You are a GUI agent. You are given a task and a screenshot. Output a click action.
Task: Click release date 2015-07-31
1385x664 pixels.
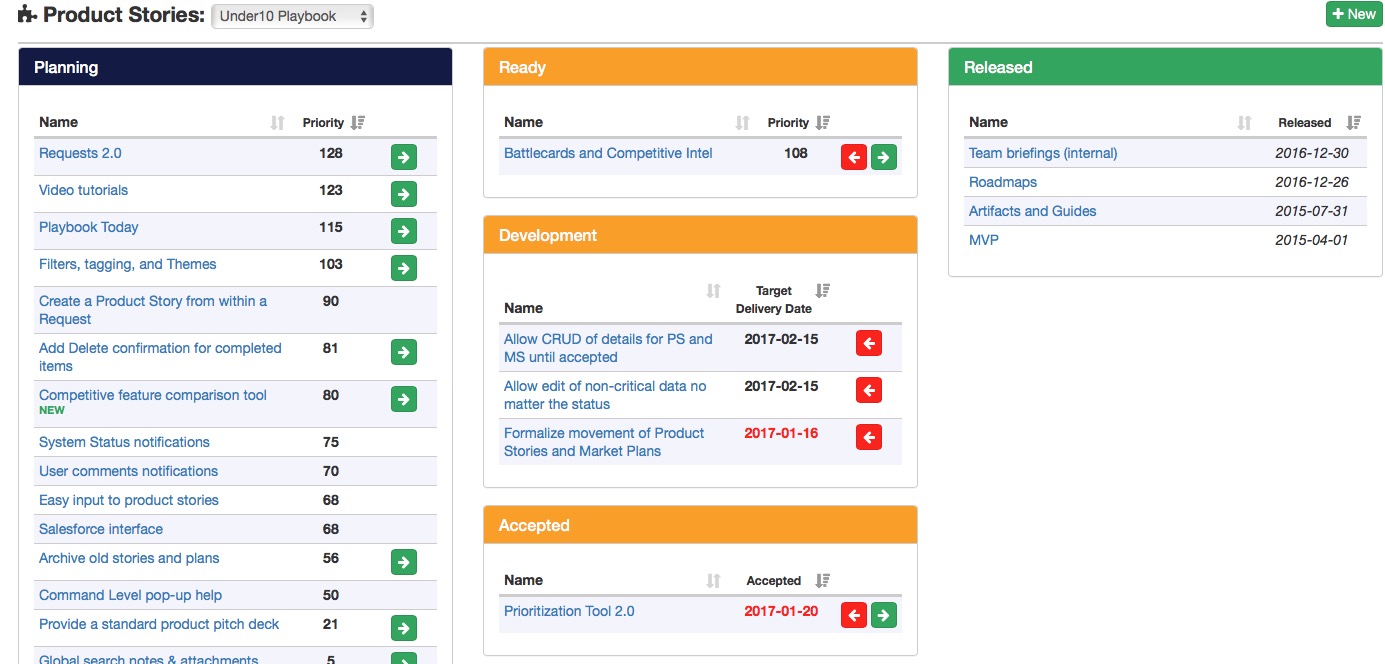point(1312,211)
